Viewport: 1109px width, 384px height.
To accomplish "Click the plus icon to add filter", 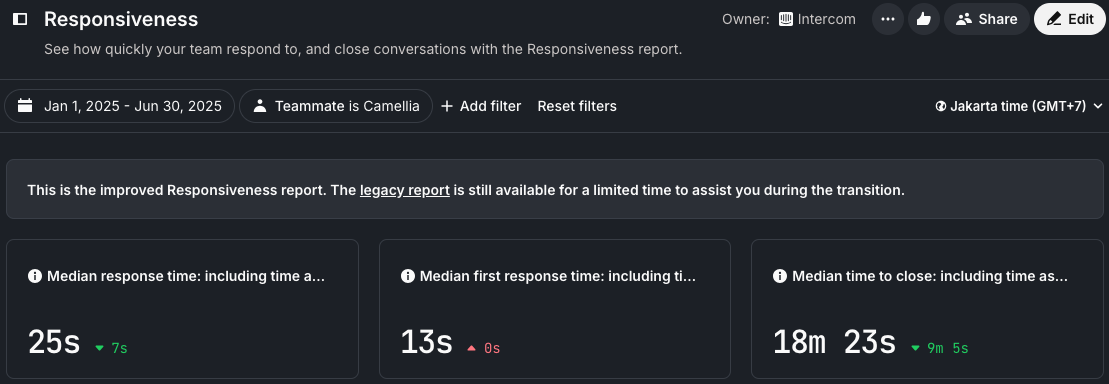I will pyautogui.click(x=446, y=106).
